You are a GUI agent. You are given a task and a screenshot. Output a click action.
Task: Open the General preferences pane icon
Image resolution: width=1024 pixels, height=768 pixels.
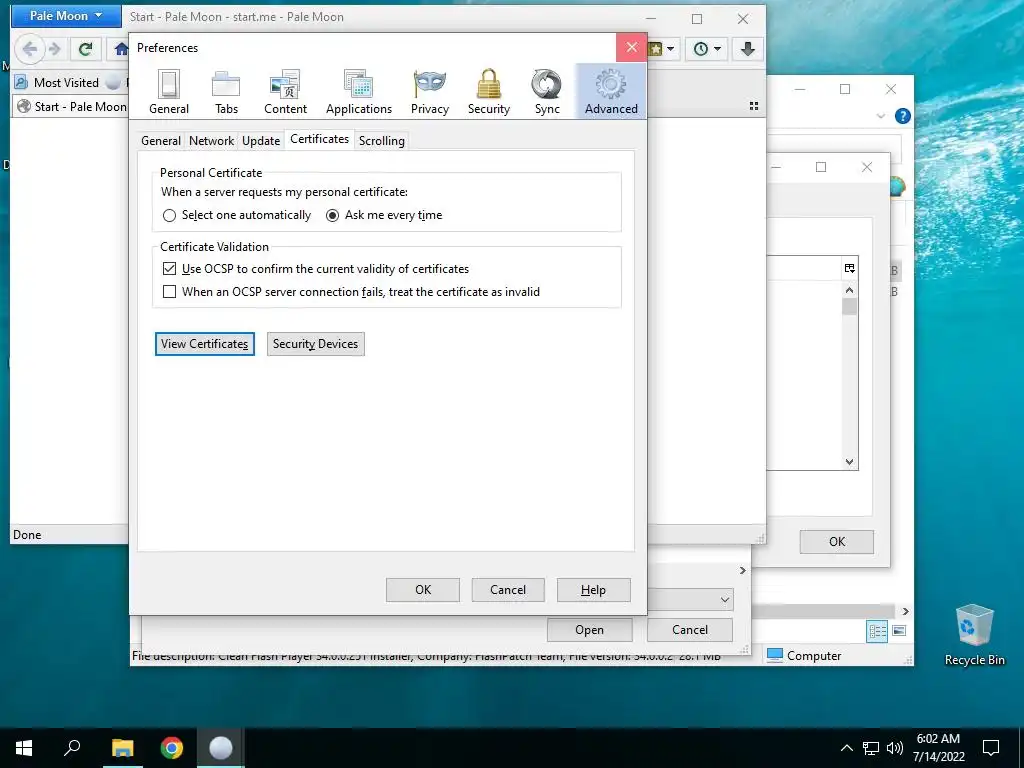coord(168,92)
